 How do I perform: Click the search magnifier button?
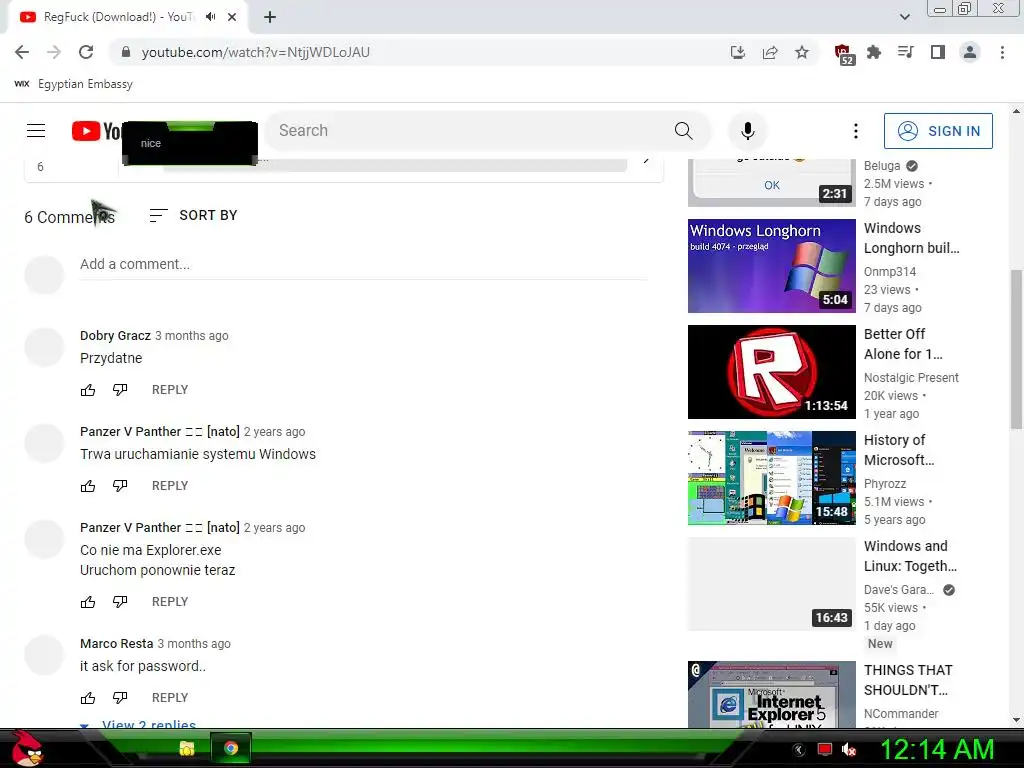(x=684, y=131)
